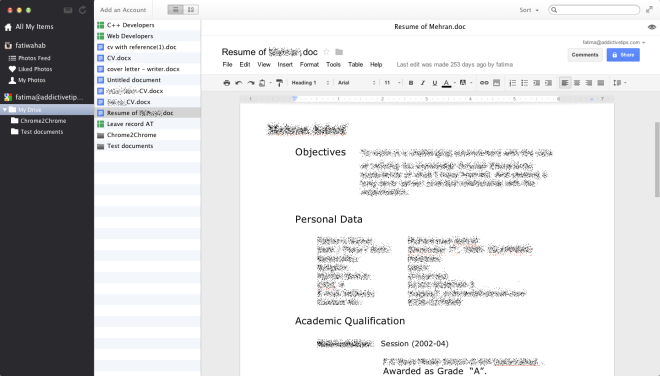Click the folder icon next to the document title
Image resolution: width=660 pixels, height=376 pixels.
[339, 52]
